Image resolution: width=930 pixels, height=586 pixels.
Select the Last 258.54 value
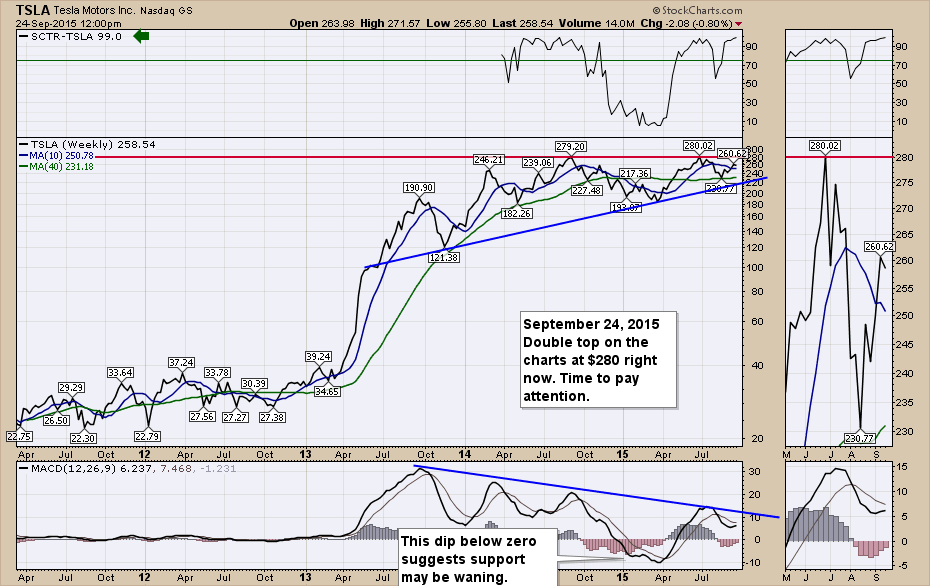pos(523,24)
